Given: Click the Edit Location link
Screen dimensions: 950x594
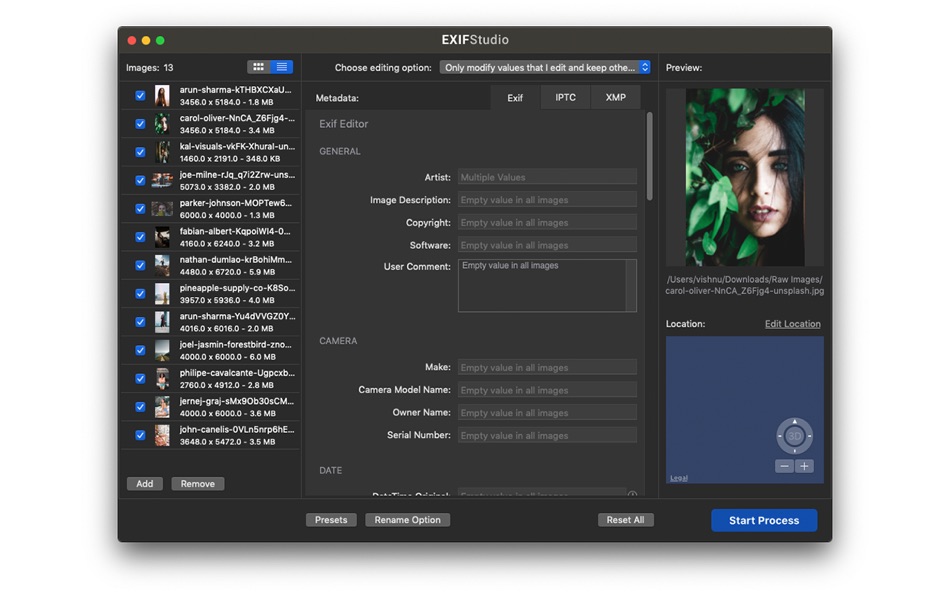Looking at the screenshot, I should (x=792, y=324).
